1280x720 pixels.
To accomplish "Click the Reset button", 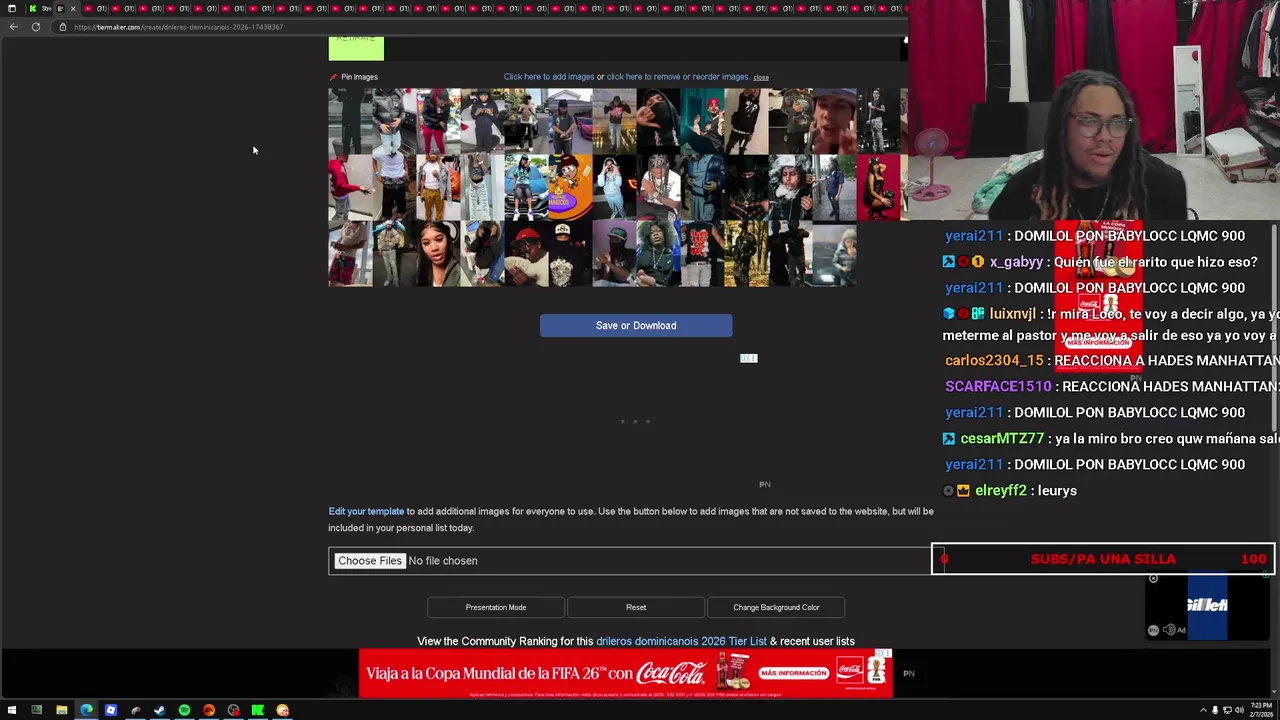I will [x=636, y=607].
